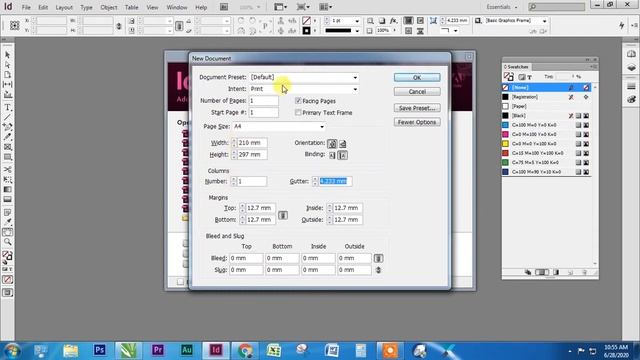Select the Gap tool

tap(7, 84)
